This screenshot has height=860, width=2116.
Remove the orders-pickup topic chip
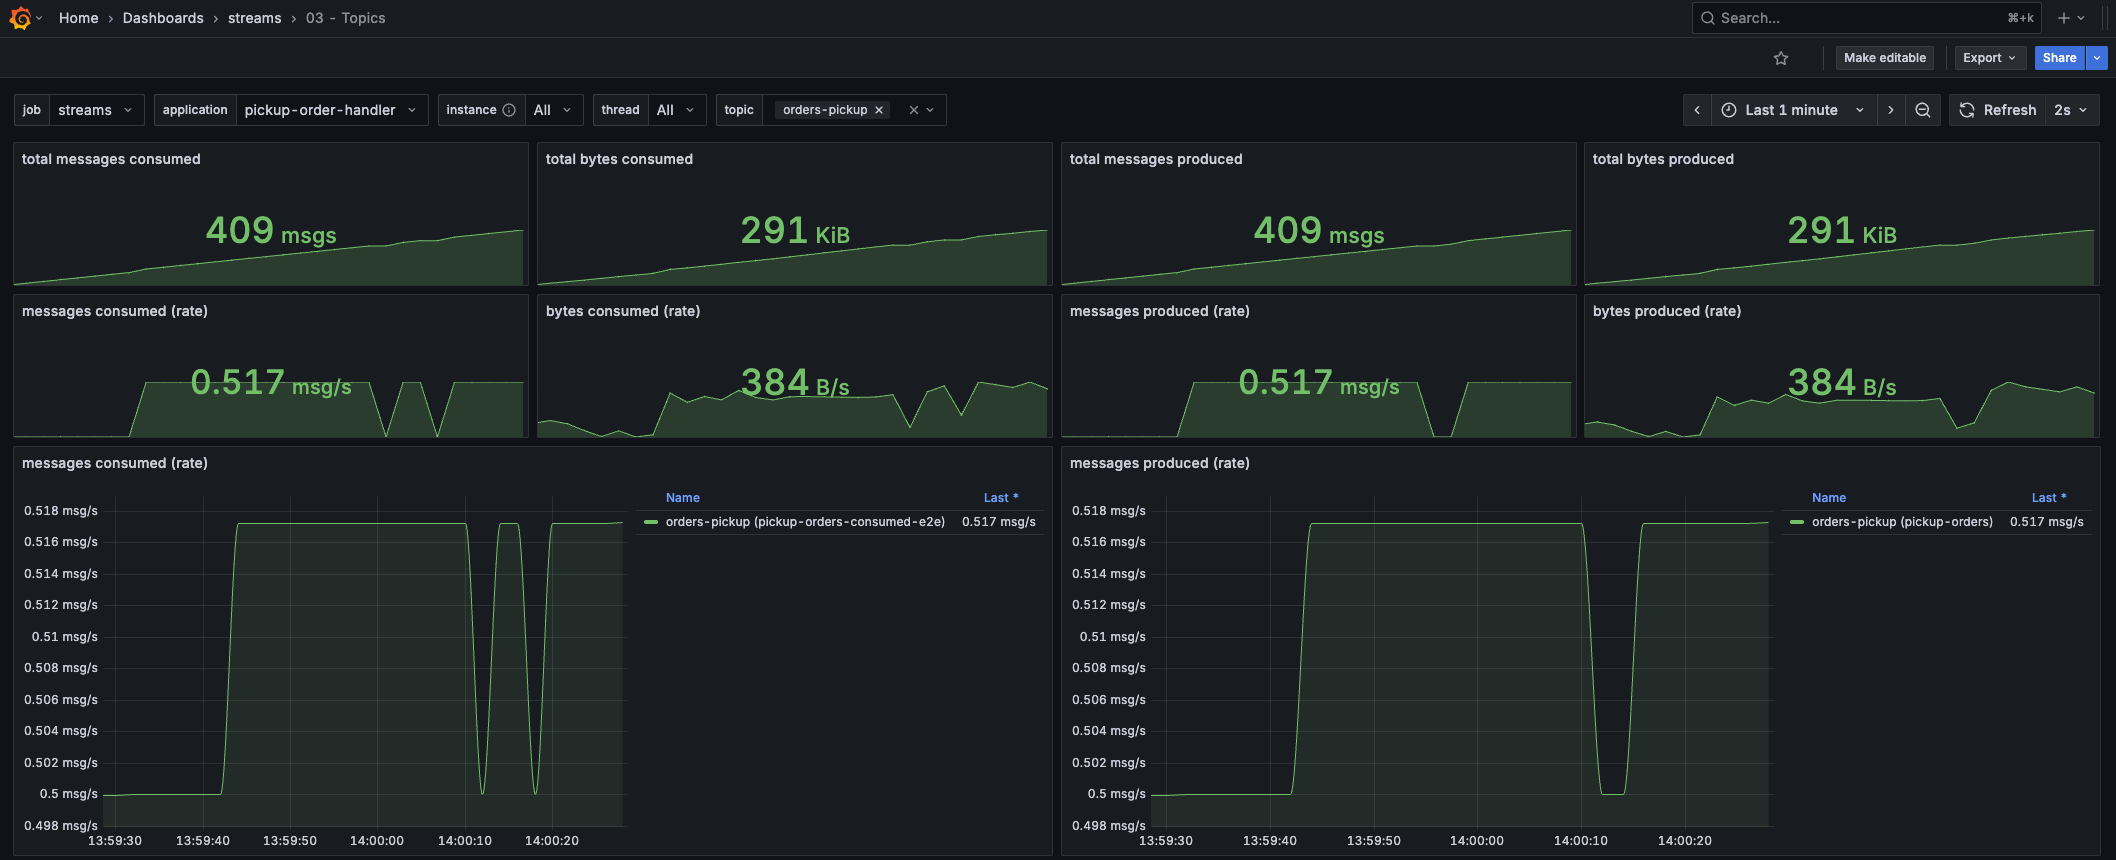tap(879, 110)
